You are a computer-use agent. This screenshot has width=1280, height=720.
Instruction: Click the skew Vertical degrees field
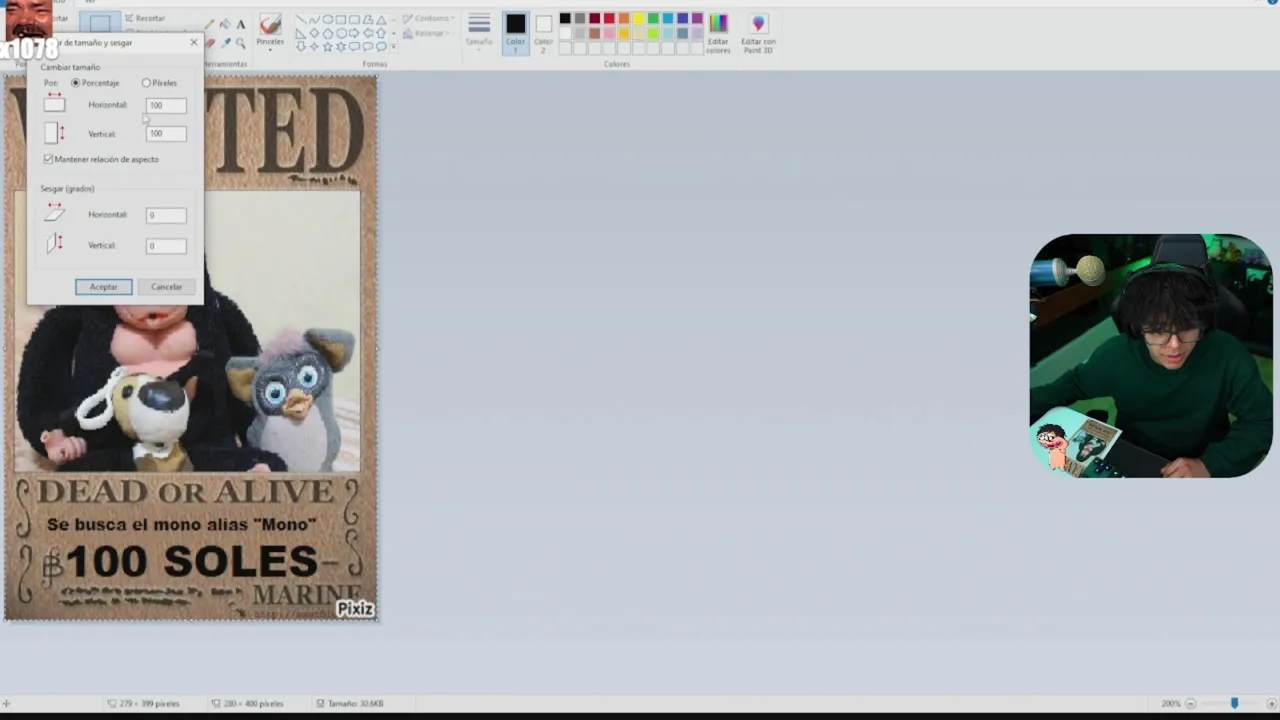tap(166, 245)
